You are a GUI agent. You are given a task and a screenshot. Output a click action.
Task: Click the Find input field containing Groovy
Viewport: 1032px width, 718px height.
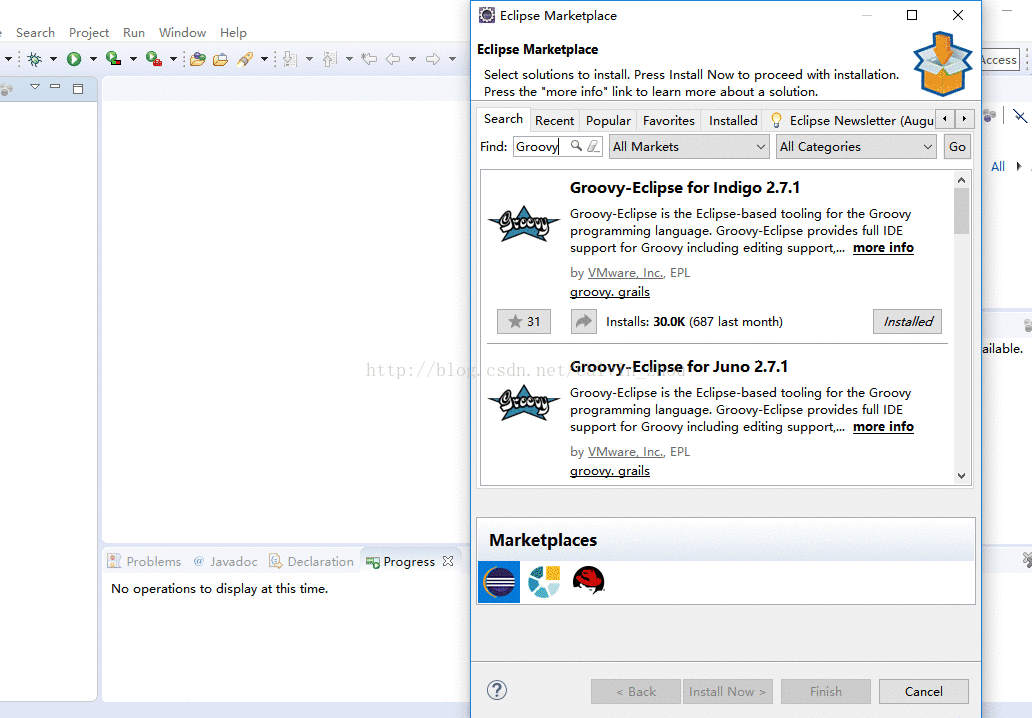[540, 147]
